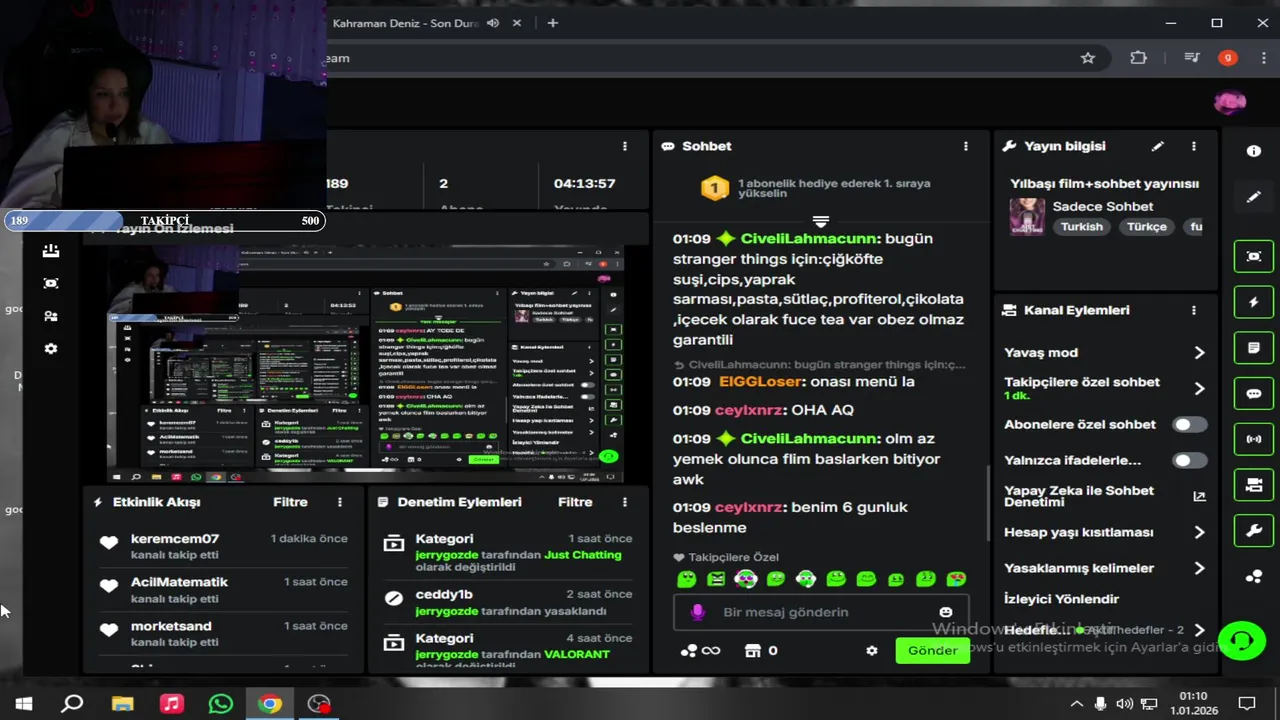Open ceddy1b in moderation actions

[444, 594]
